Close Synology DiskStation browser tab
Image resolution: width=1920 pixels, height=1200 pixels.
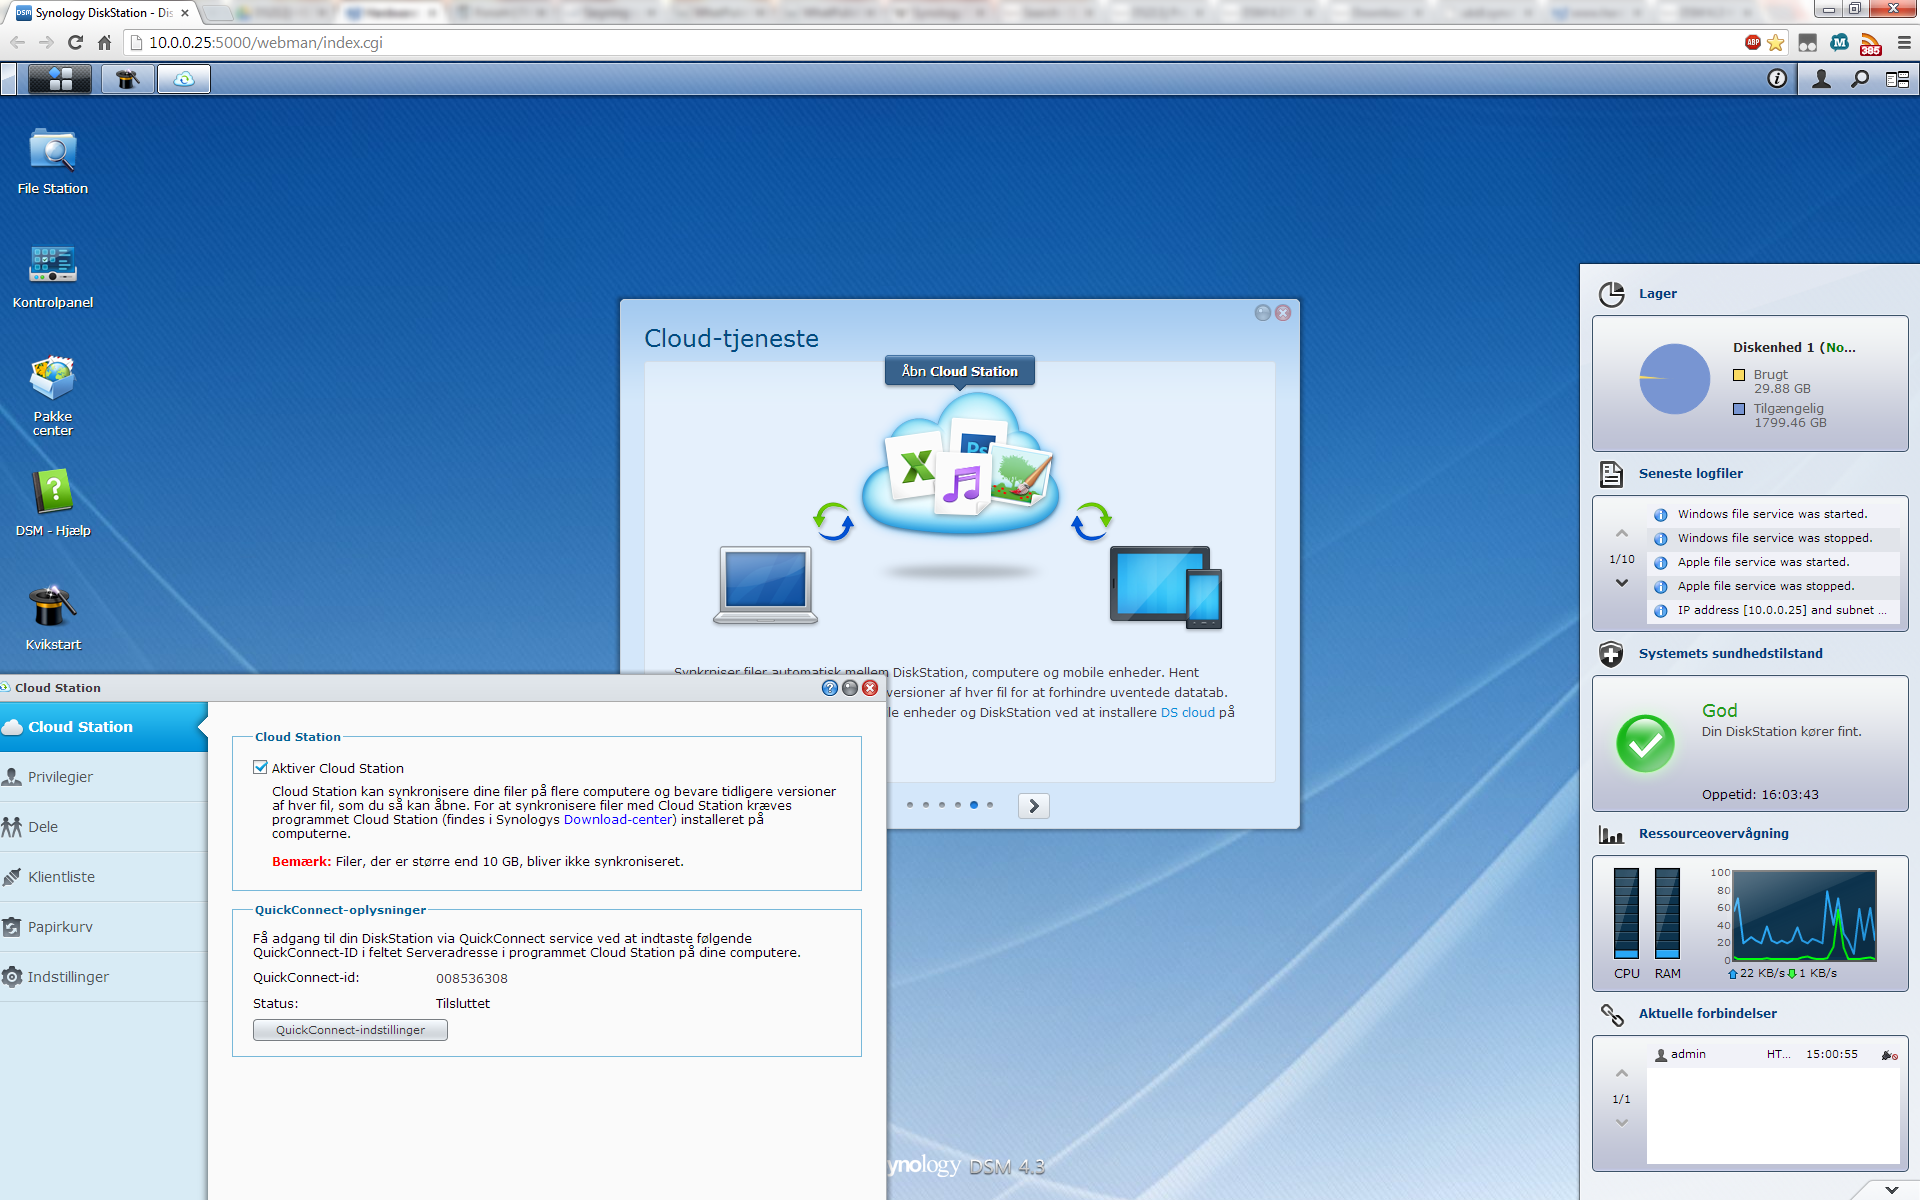pyautogui.click(x=185, y=13)
